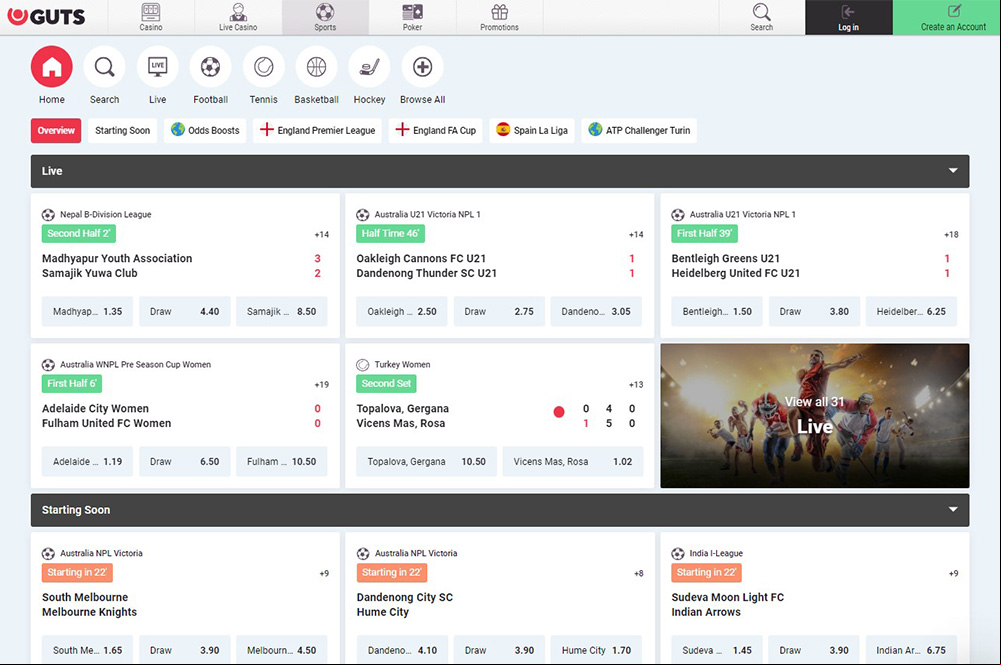This screenshot has width=1001, height=665.
Task: Go to the sports Home icon
Action: click(x=52, y=66)
